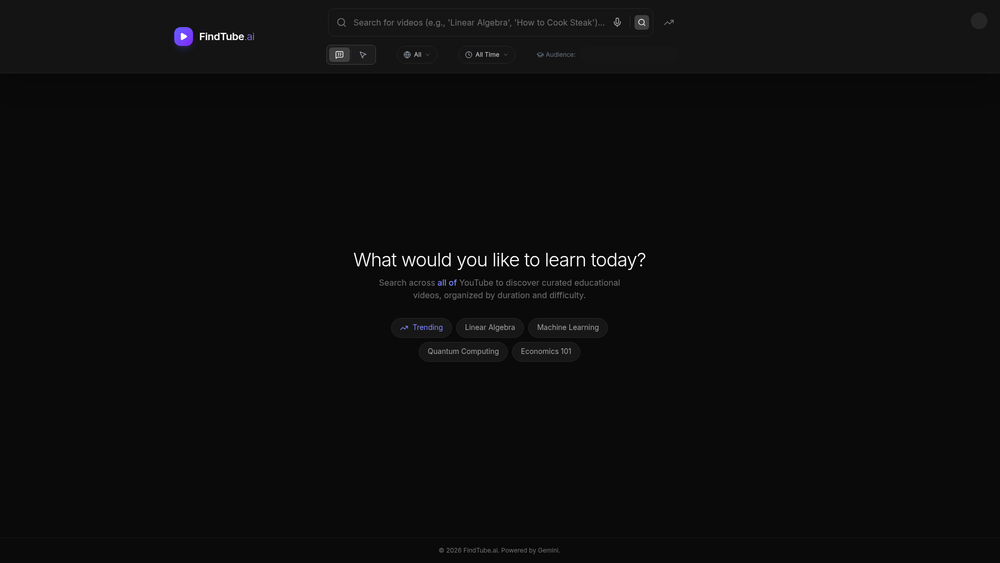The height and width of the screenshot is (563, 1000).
Task: Choose the Linear Algebra suggestion chip
Action: [490, 328]
